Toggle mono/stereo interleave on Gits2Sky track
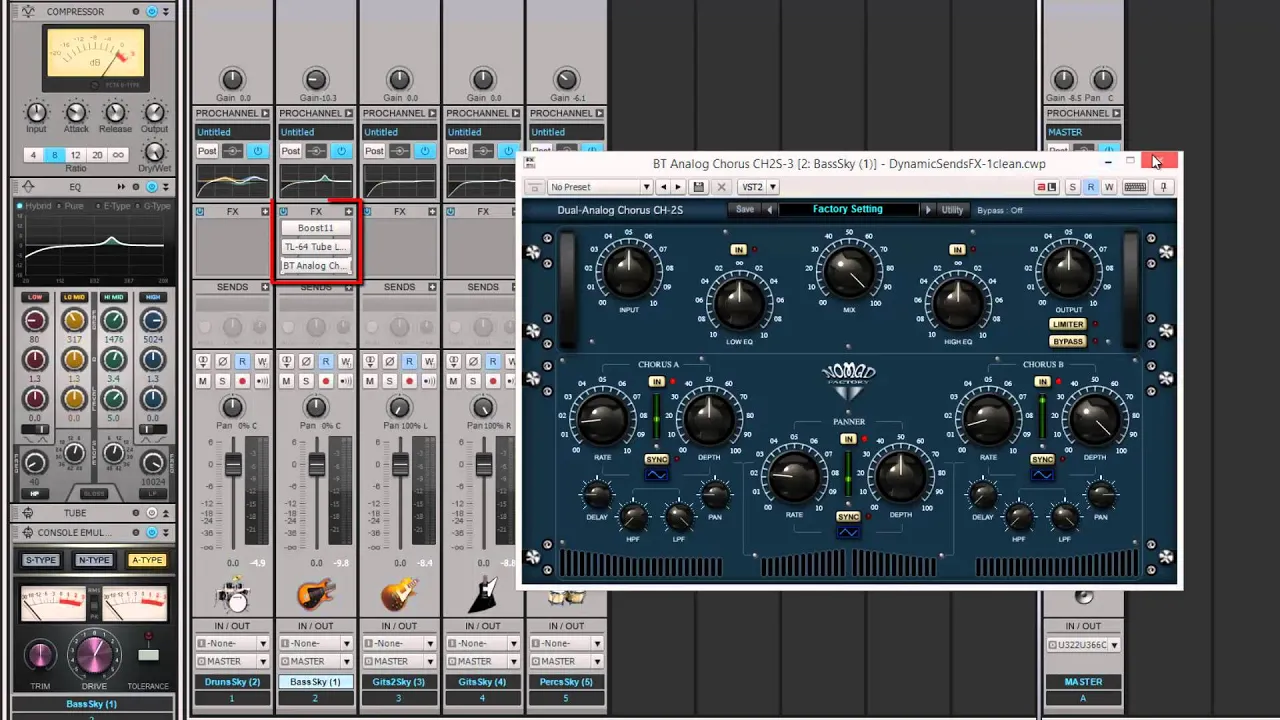 [x=370, y=361]
